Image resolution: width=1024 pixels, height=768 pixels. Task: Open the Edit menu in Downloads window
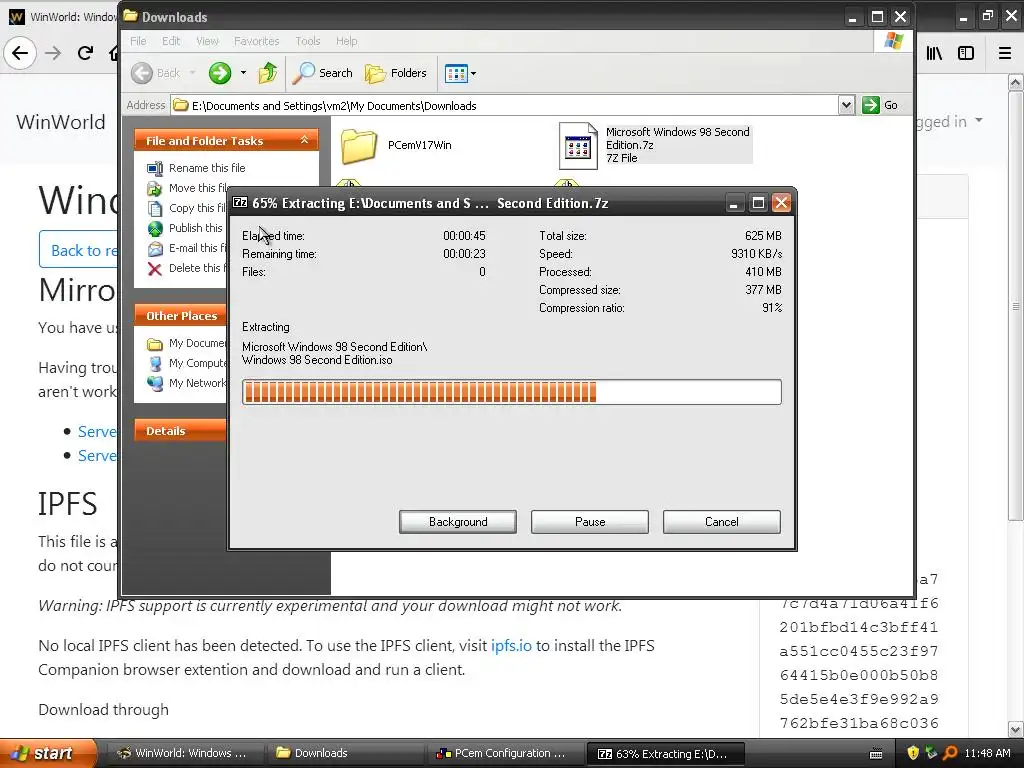tap(171, 41)
